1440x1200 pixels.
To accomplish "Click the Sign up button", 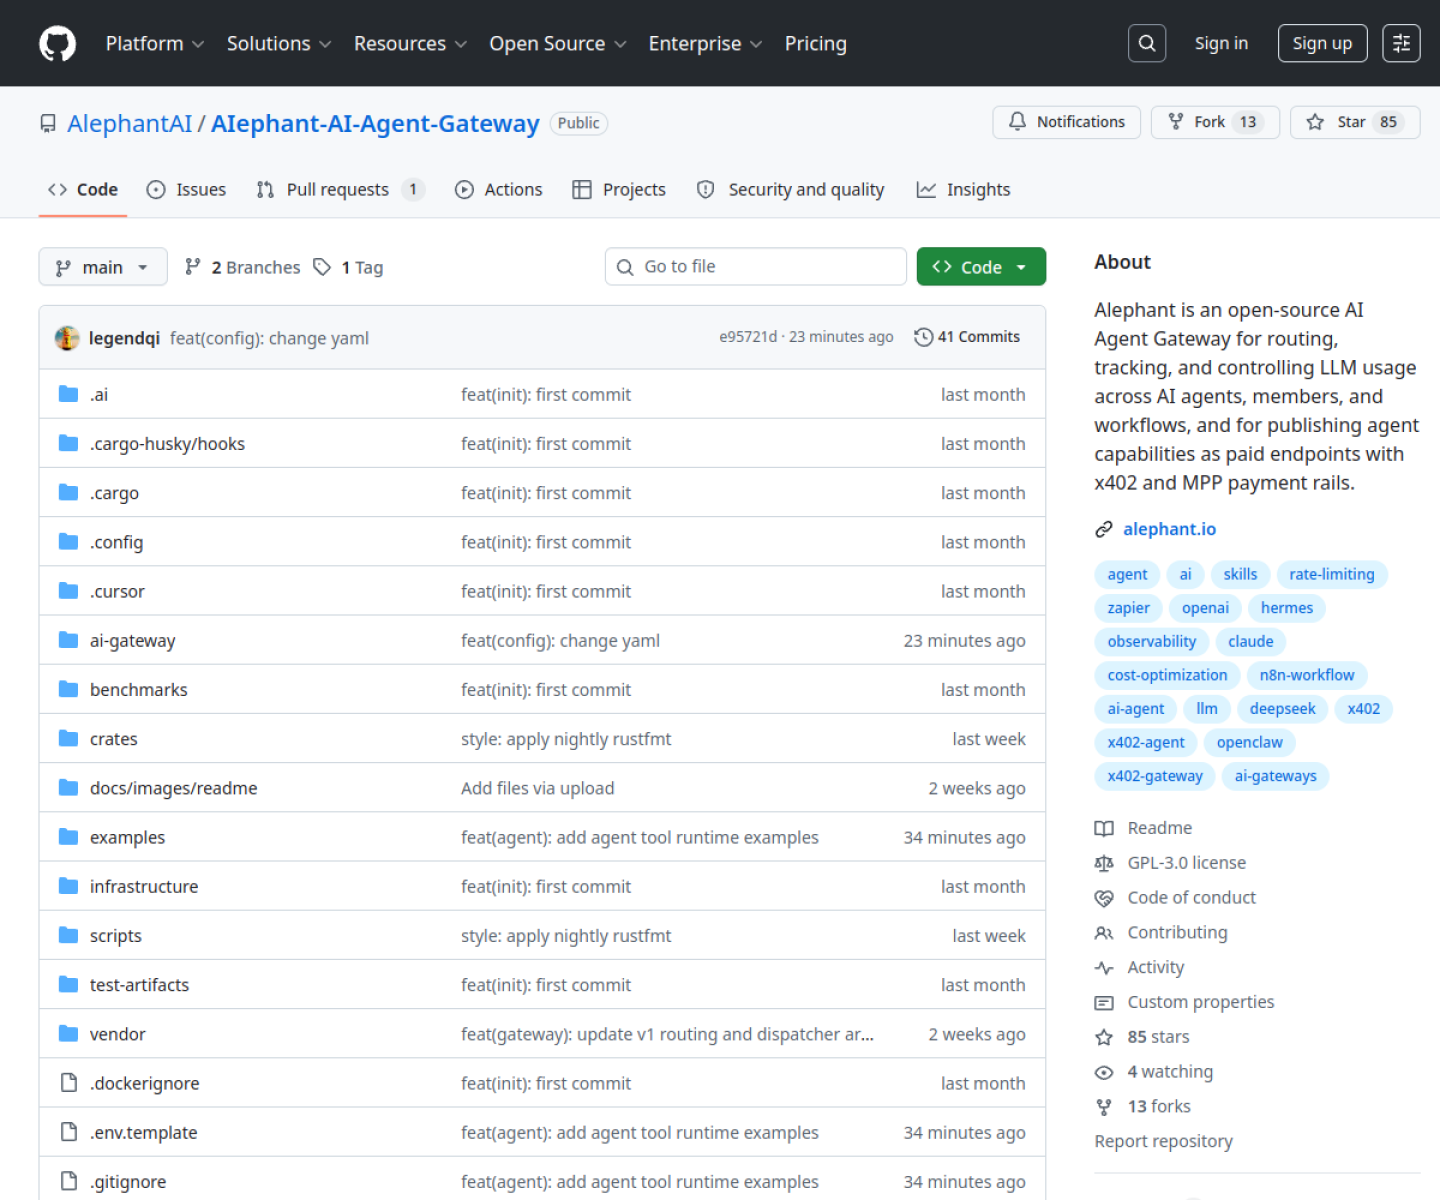I will 1322,43.
